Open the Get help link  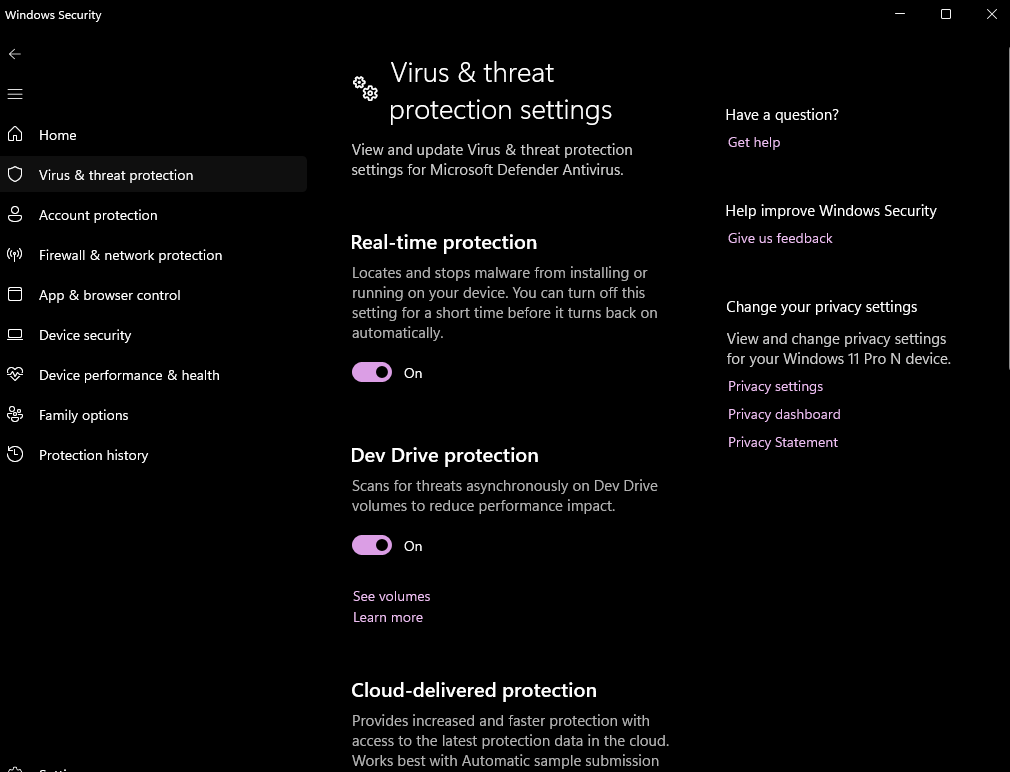[753, 142]
